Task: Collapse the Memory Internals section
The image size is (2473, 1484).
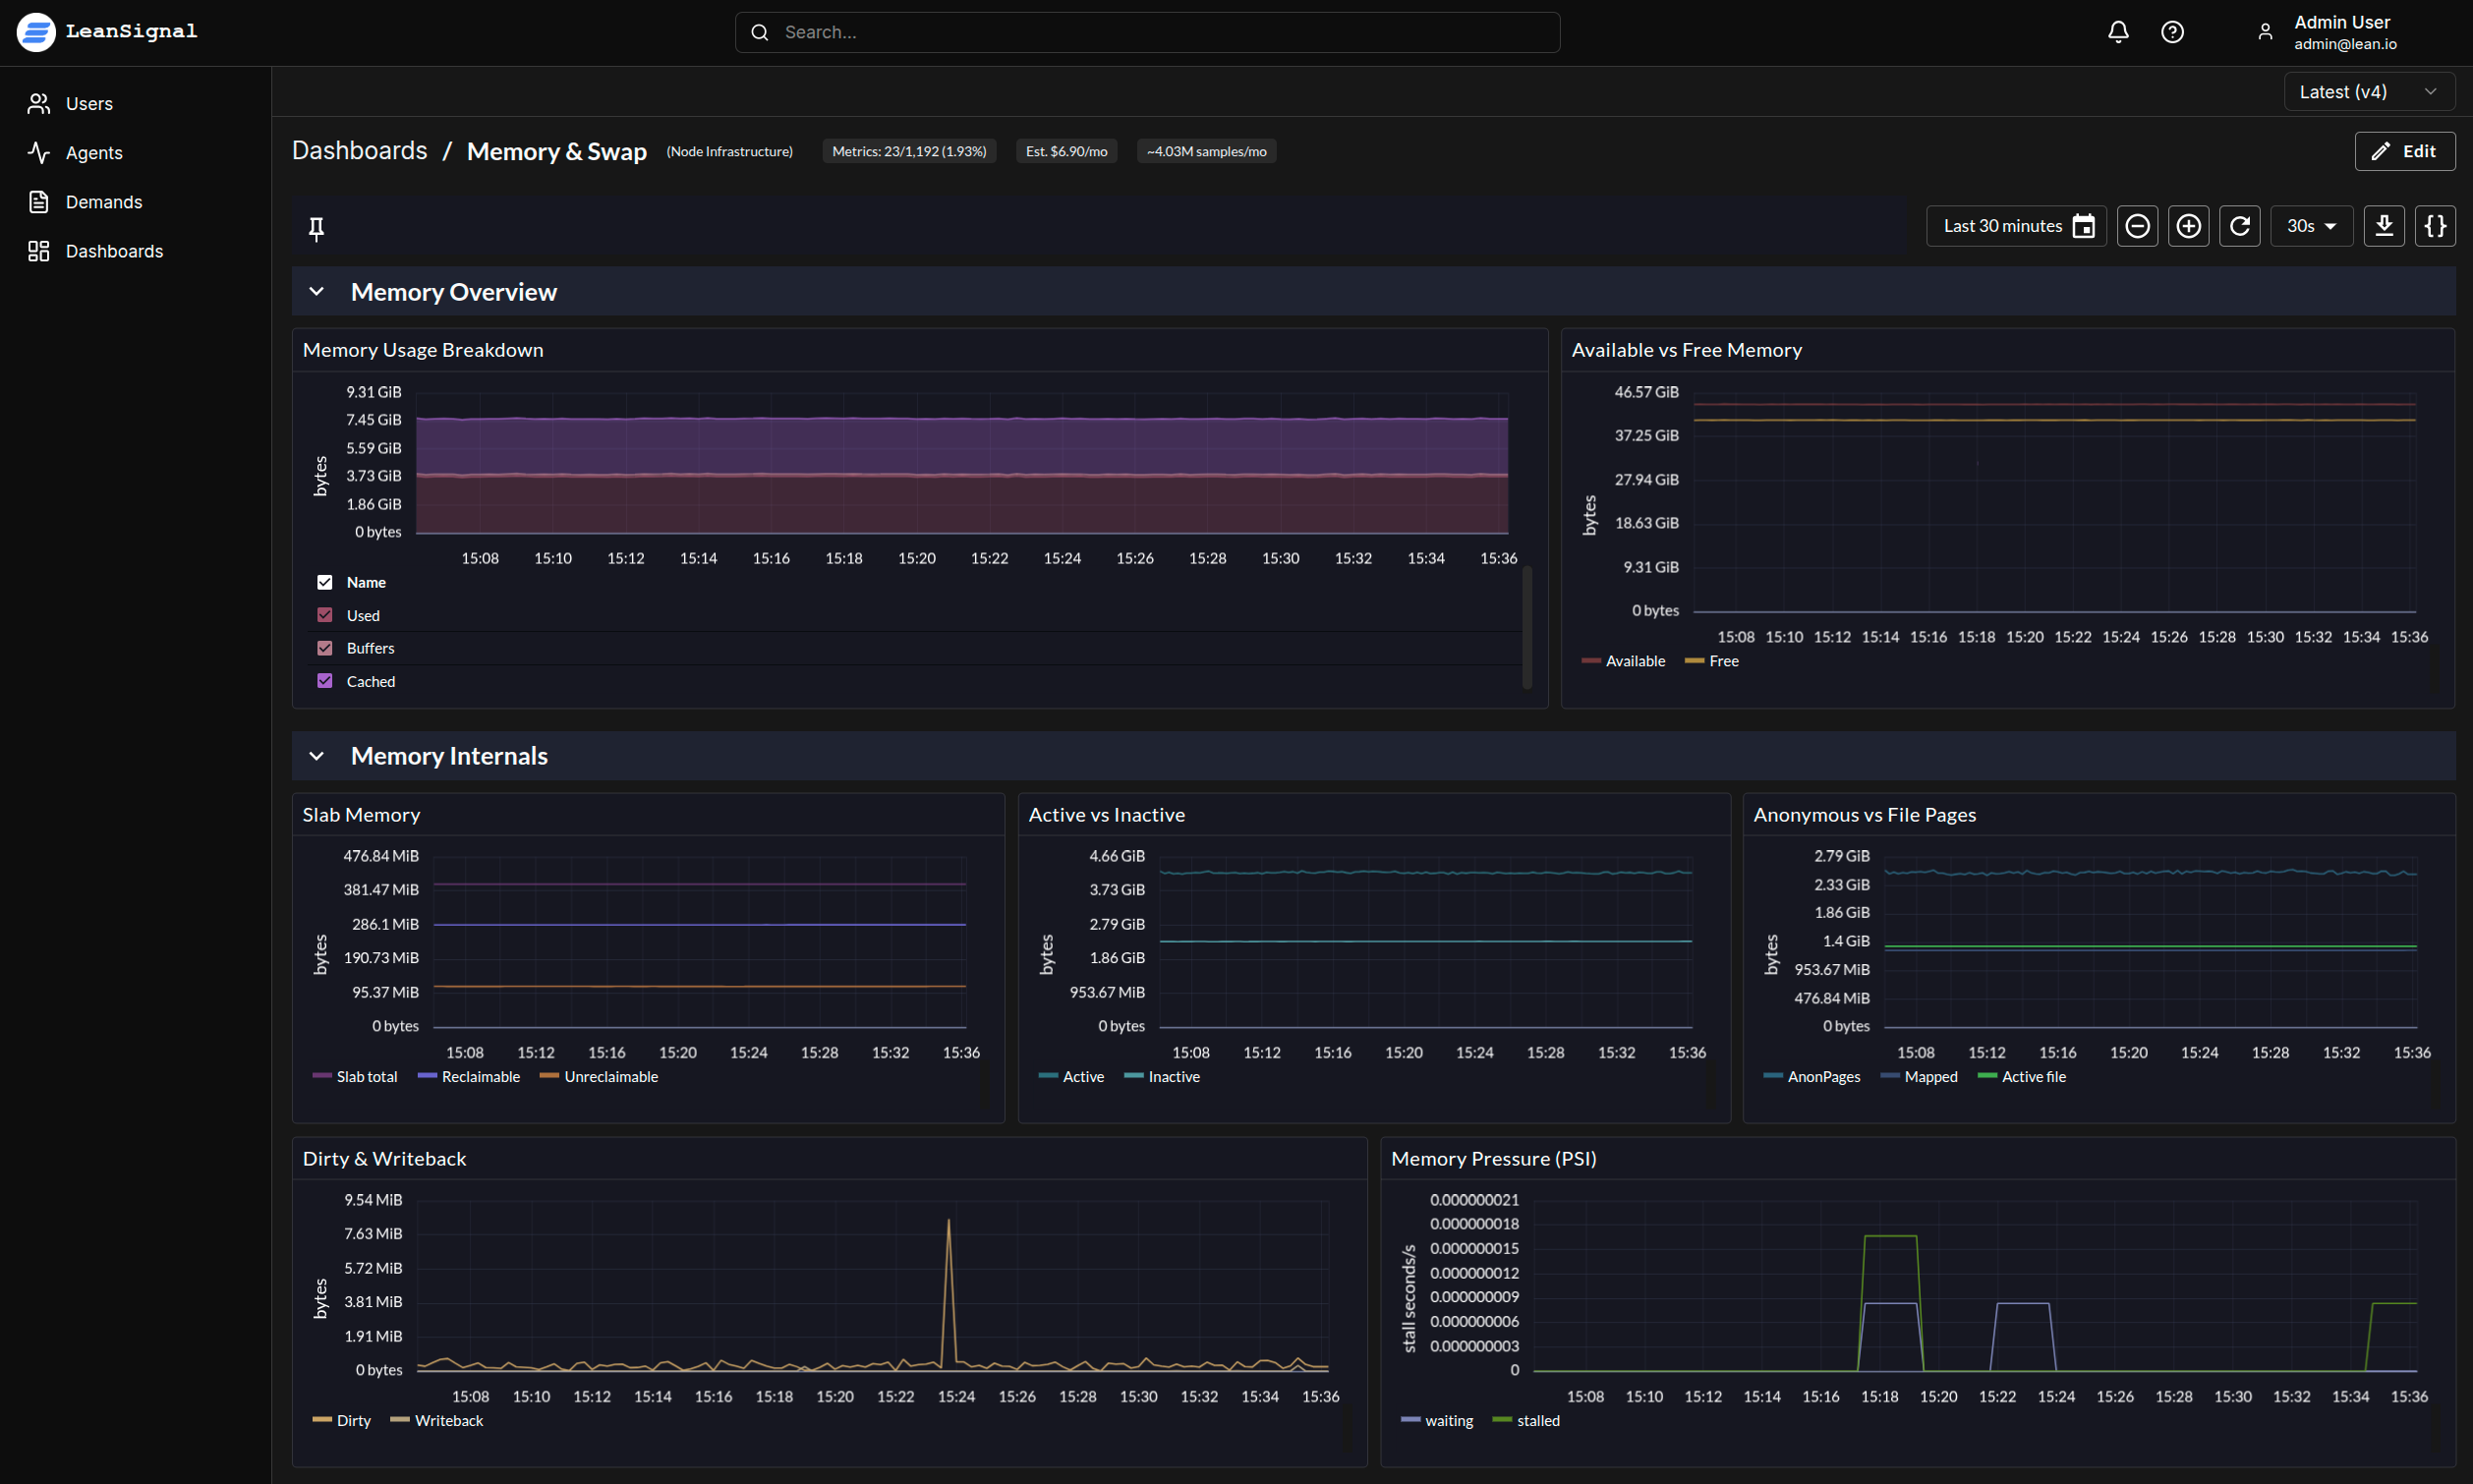Action: 316,756
